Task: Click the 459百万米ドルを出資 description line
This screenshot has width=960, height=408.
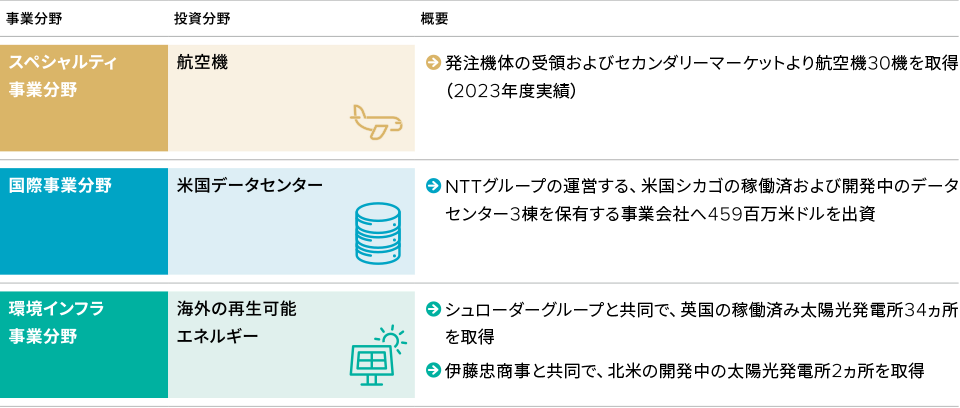Action: point(660,214)
